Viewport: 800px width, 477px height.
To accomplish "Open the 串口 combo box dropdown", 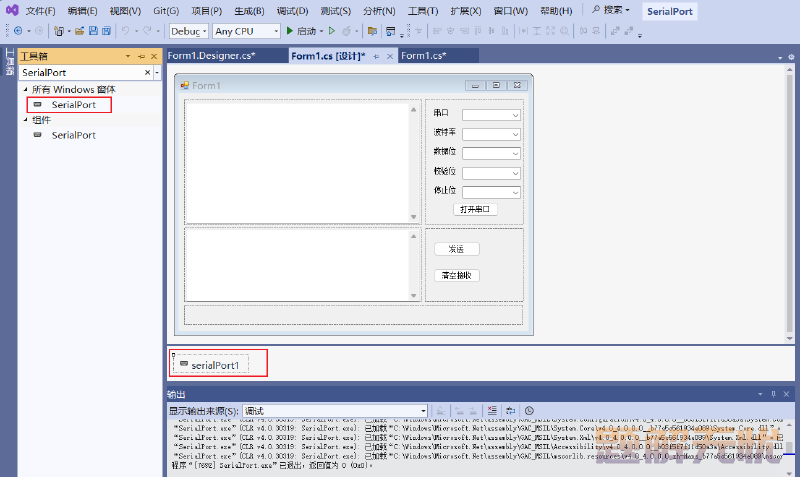I will point(515,115).
